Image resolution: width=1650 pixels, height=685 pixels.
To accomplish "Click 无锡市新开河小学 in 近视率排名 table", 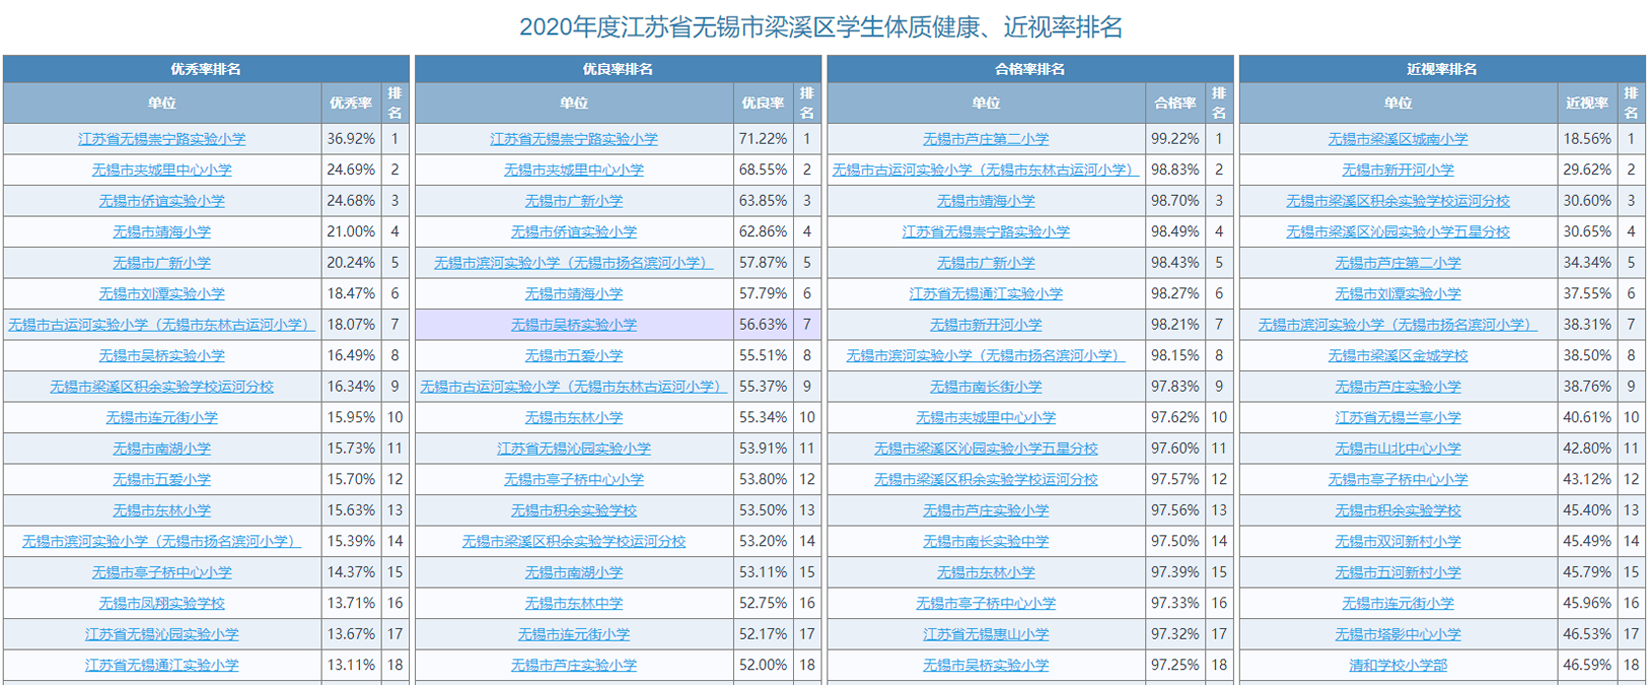I will (x=1398, y=170).
